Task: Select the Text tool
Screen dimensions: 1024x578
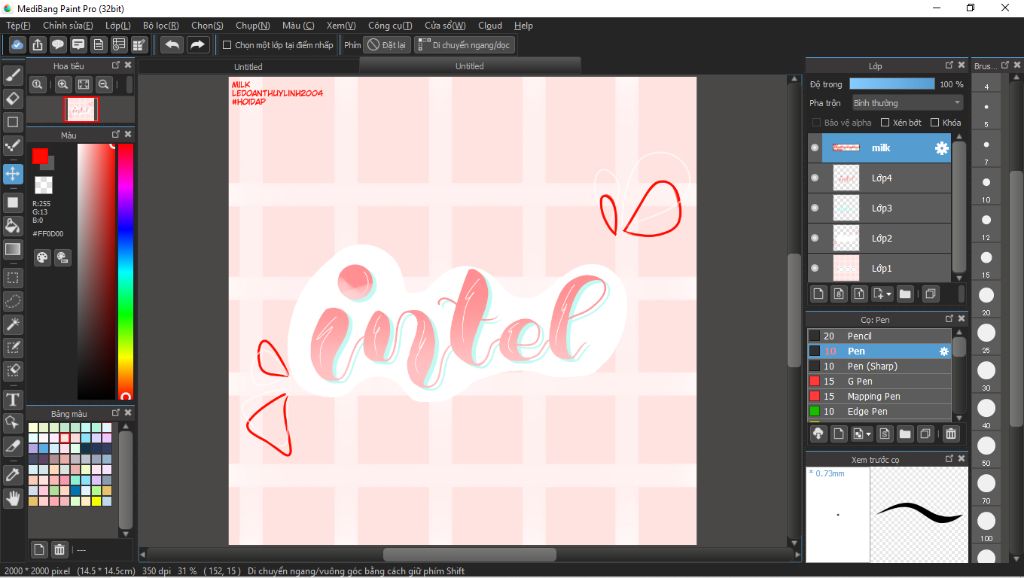Action: [x=12, y=399]
